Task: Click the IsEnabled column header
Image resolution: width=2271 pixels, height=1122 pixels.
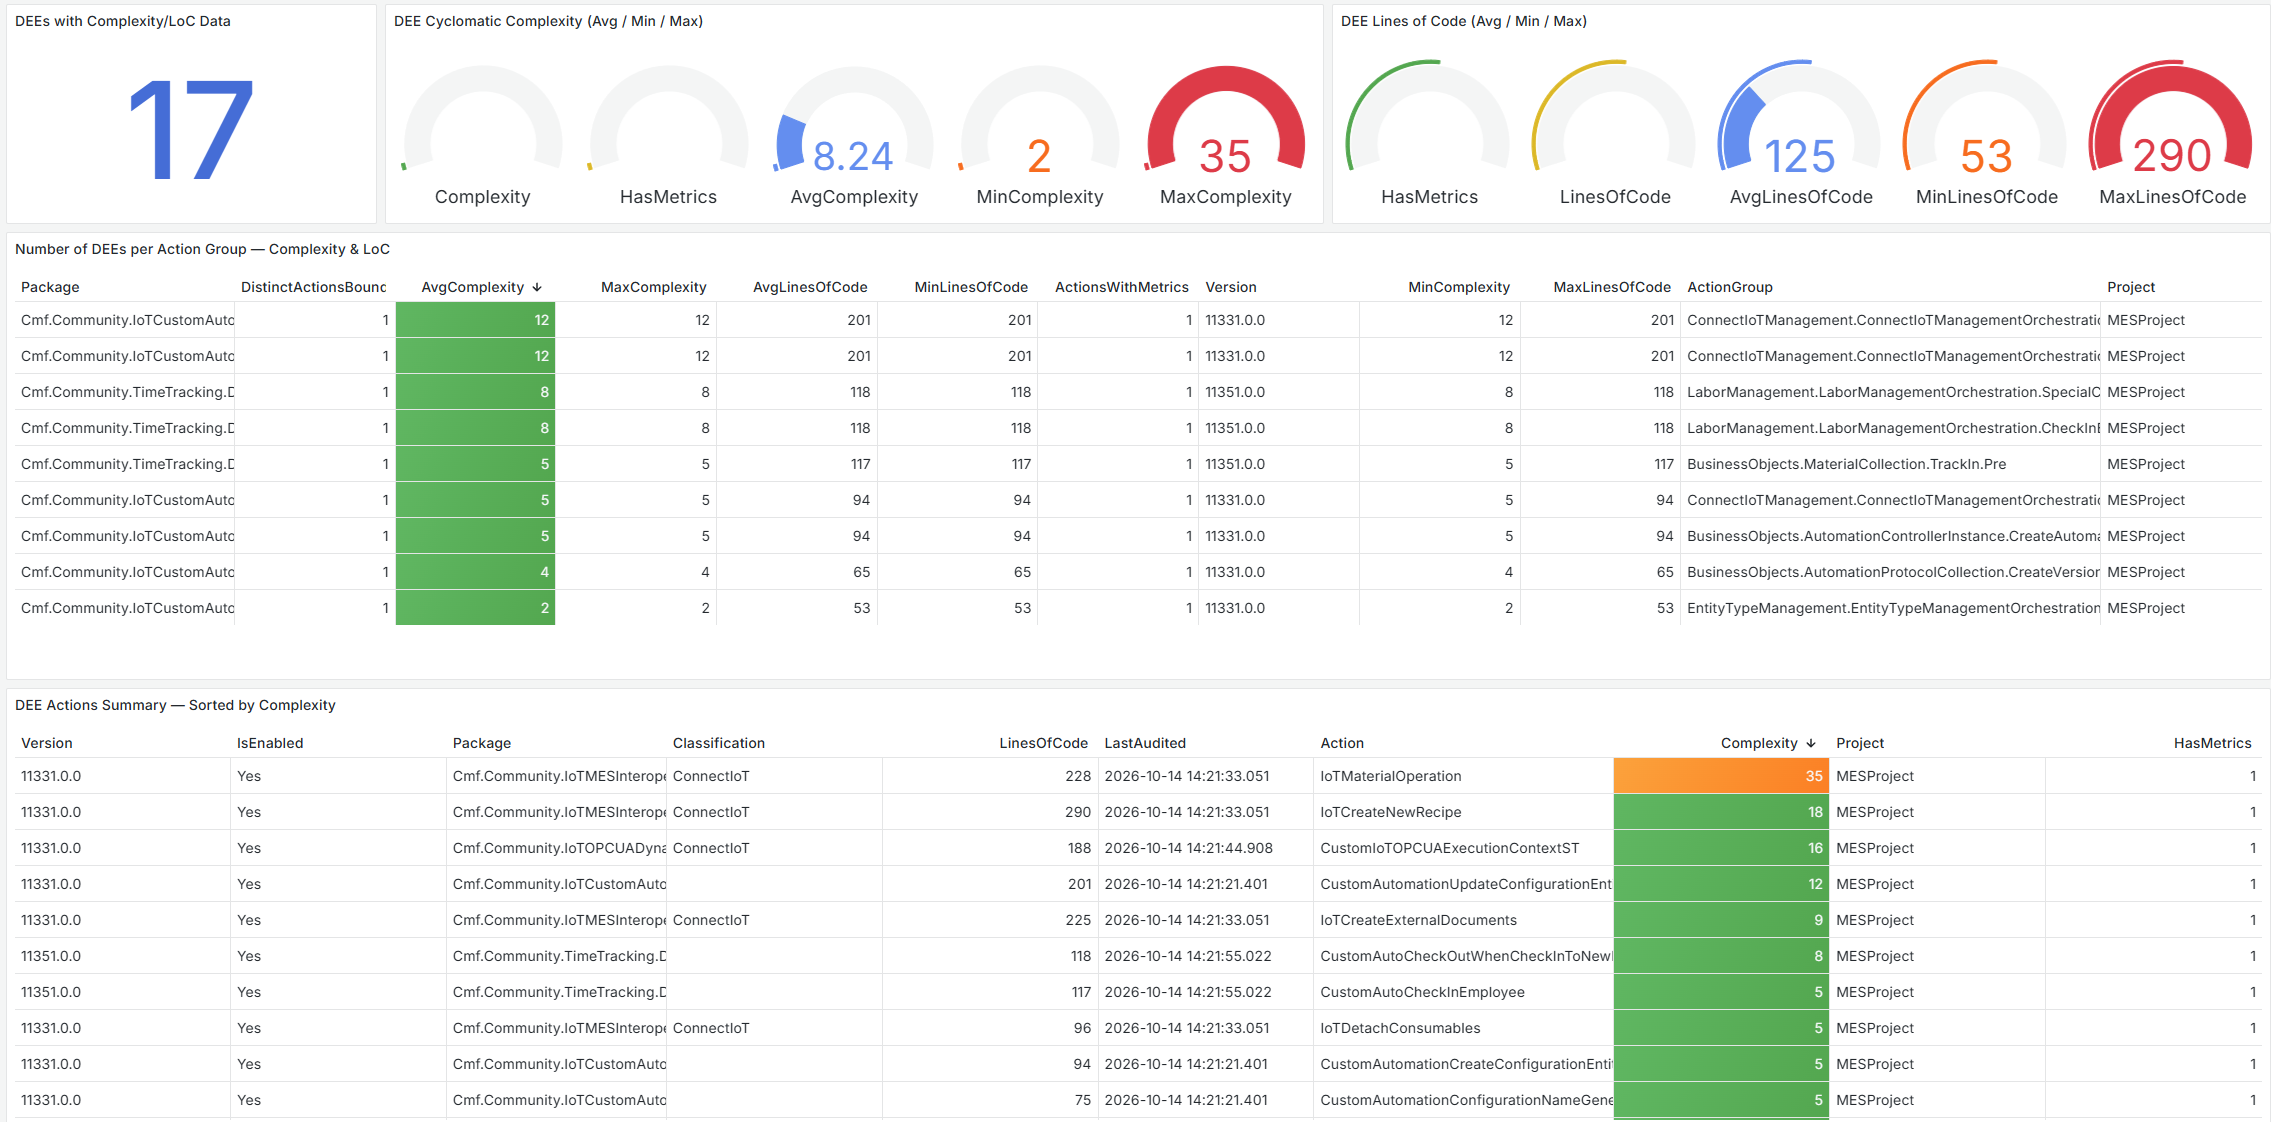Action: (x=270, y=743)
